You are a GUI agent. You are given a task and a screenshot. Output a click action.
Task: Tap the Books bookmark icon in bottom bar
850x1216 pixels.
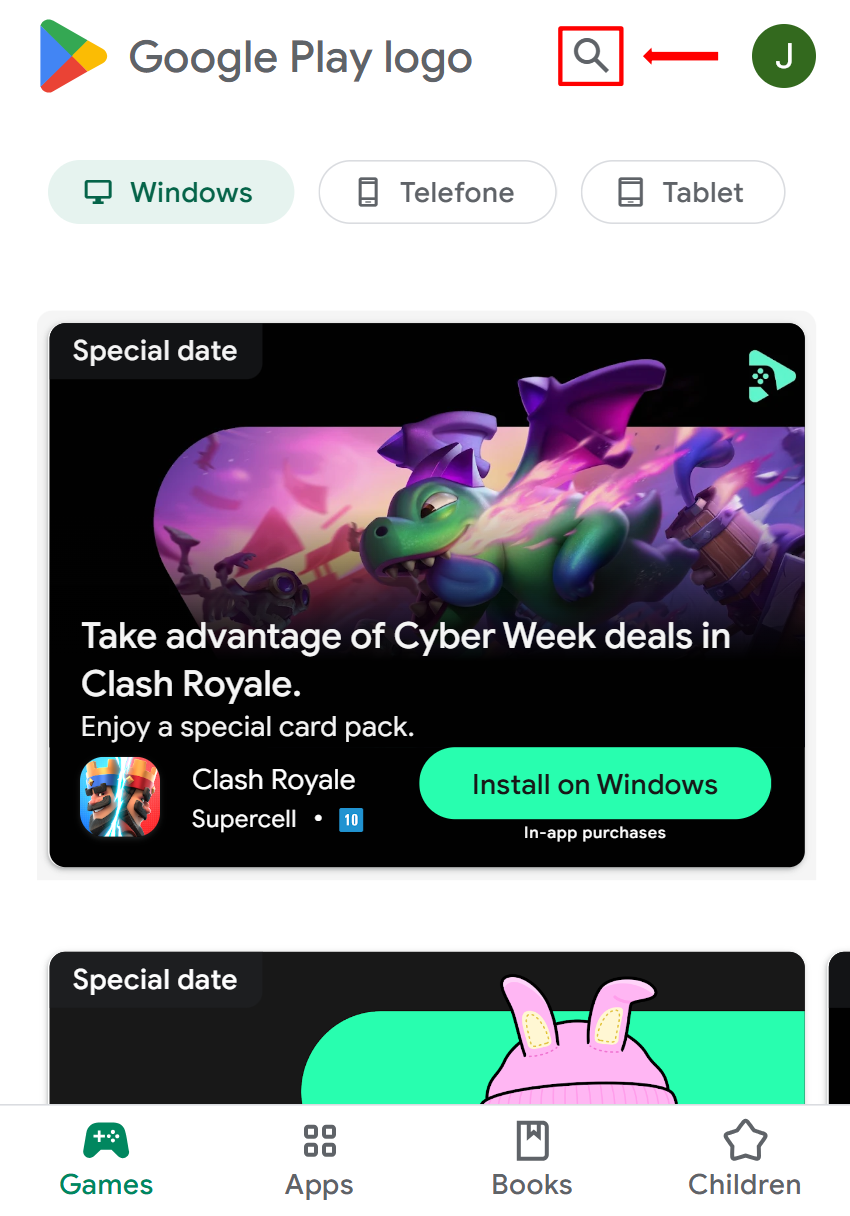(x=532, y=1140)
